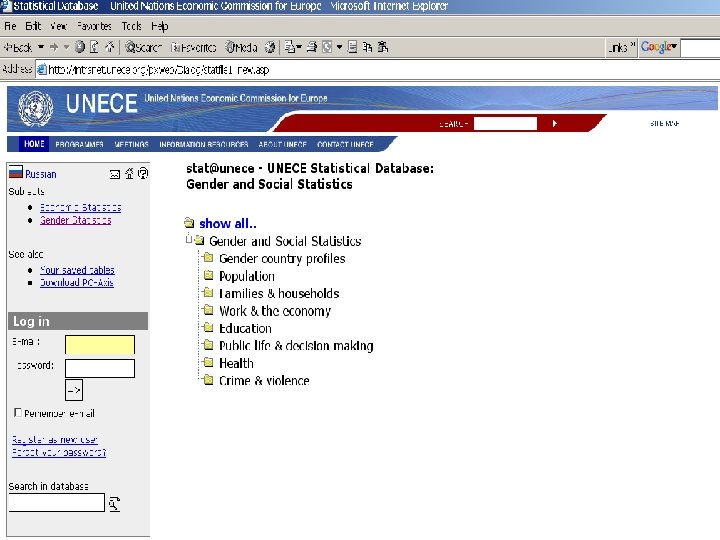Viewport: 720px width, 540px height.
Task: Open the MEETINGS navigation tab
Action: tap(131, 145)
